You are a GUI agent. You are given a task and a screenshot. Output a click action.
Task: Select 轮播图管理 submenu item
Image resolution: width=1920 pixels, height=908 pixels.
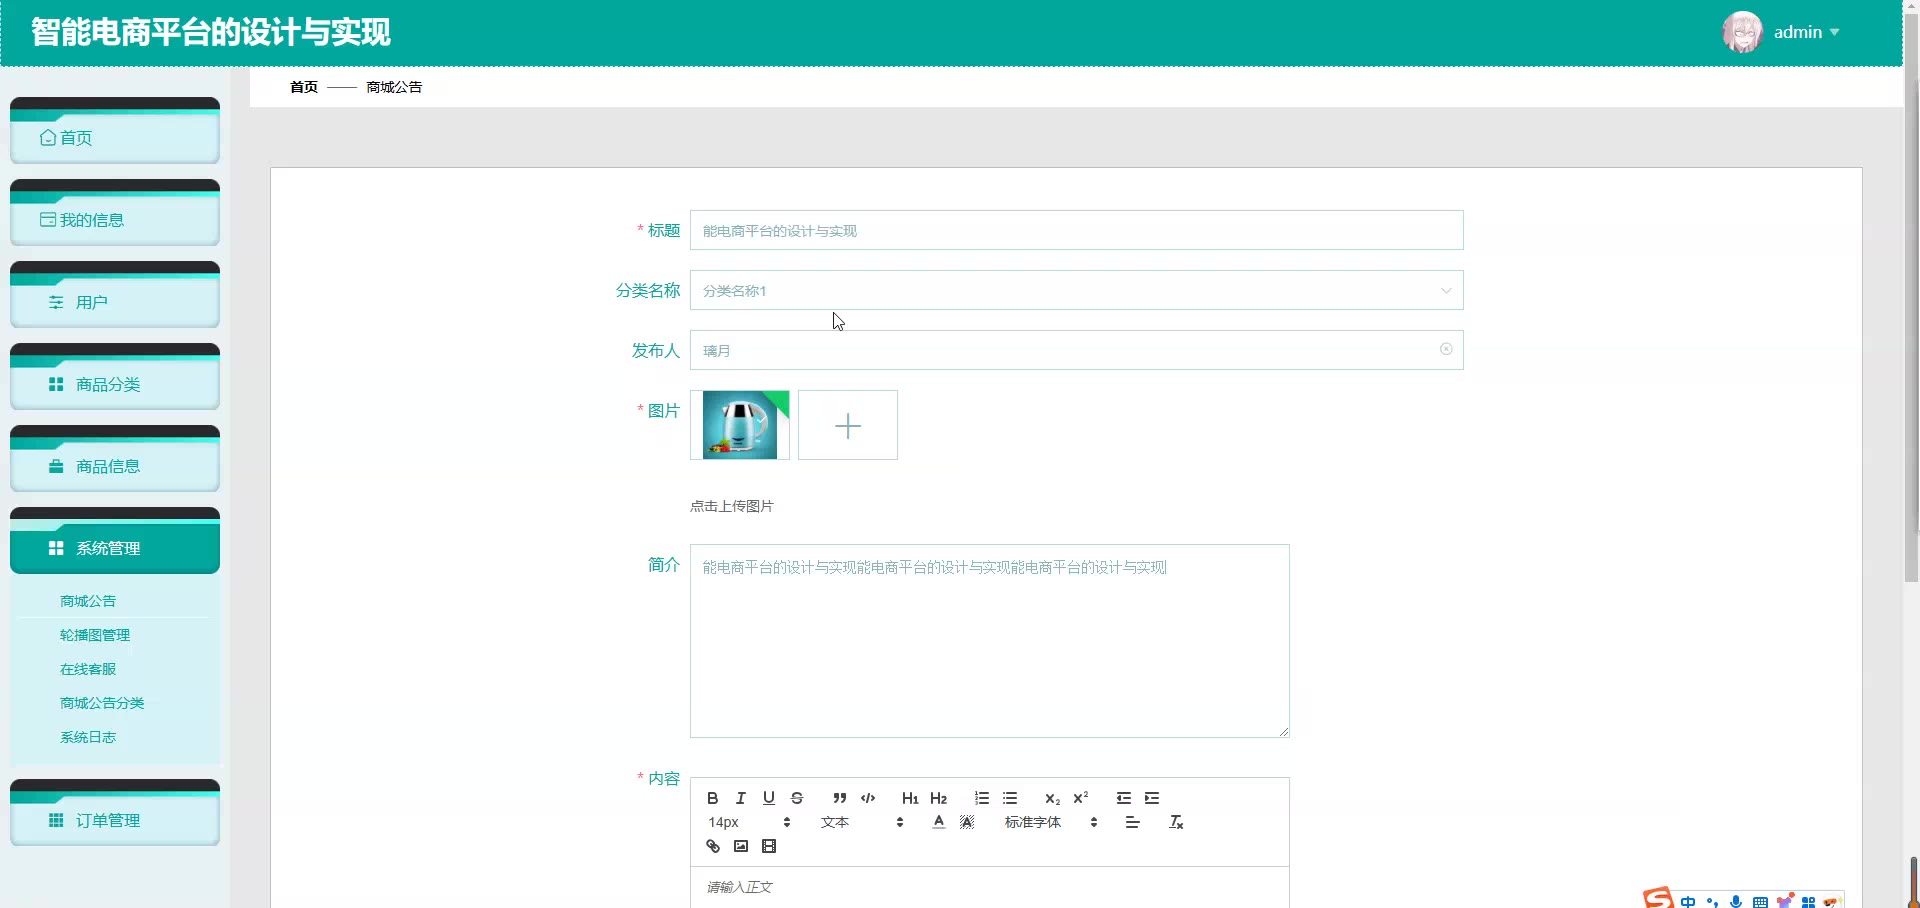tap(95, 635)
